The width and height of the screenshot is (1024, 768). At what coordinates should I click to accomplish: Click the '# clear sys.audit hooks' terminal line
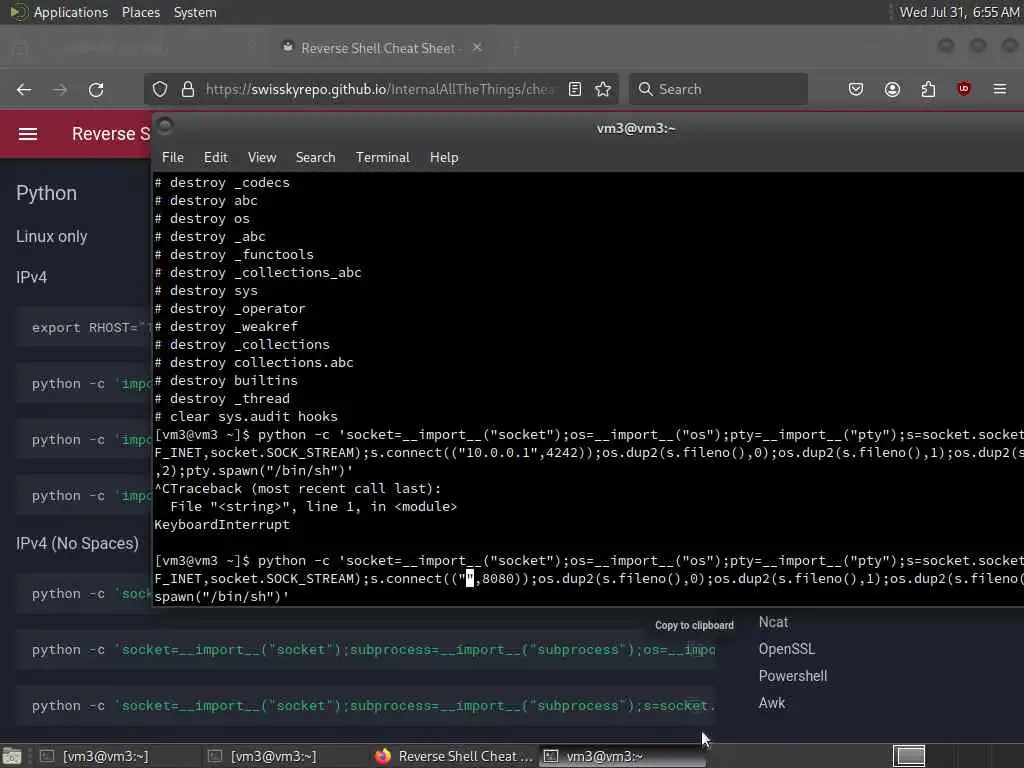(246, 417)
